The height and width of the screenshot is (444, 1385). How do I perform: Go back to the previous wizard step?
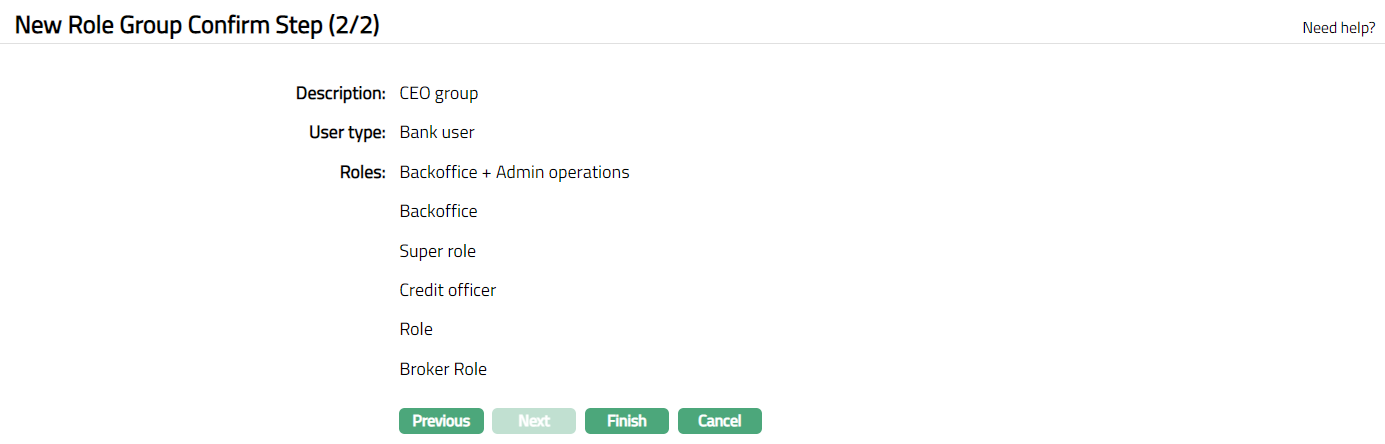click(441, 421)
